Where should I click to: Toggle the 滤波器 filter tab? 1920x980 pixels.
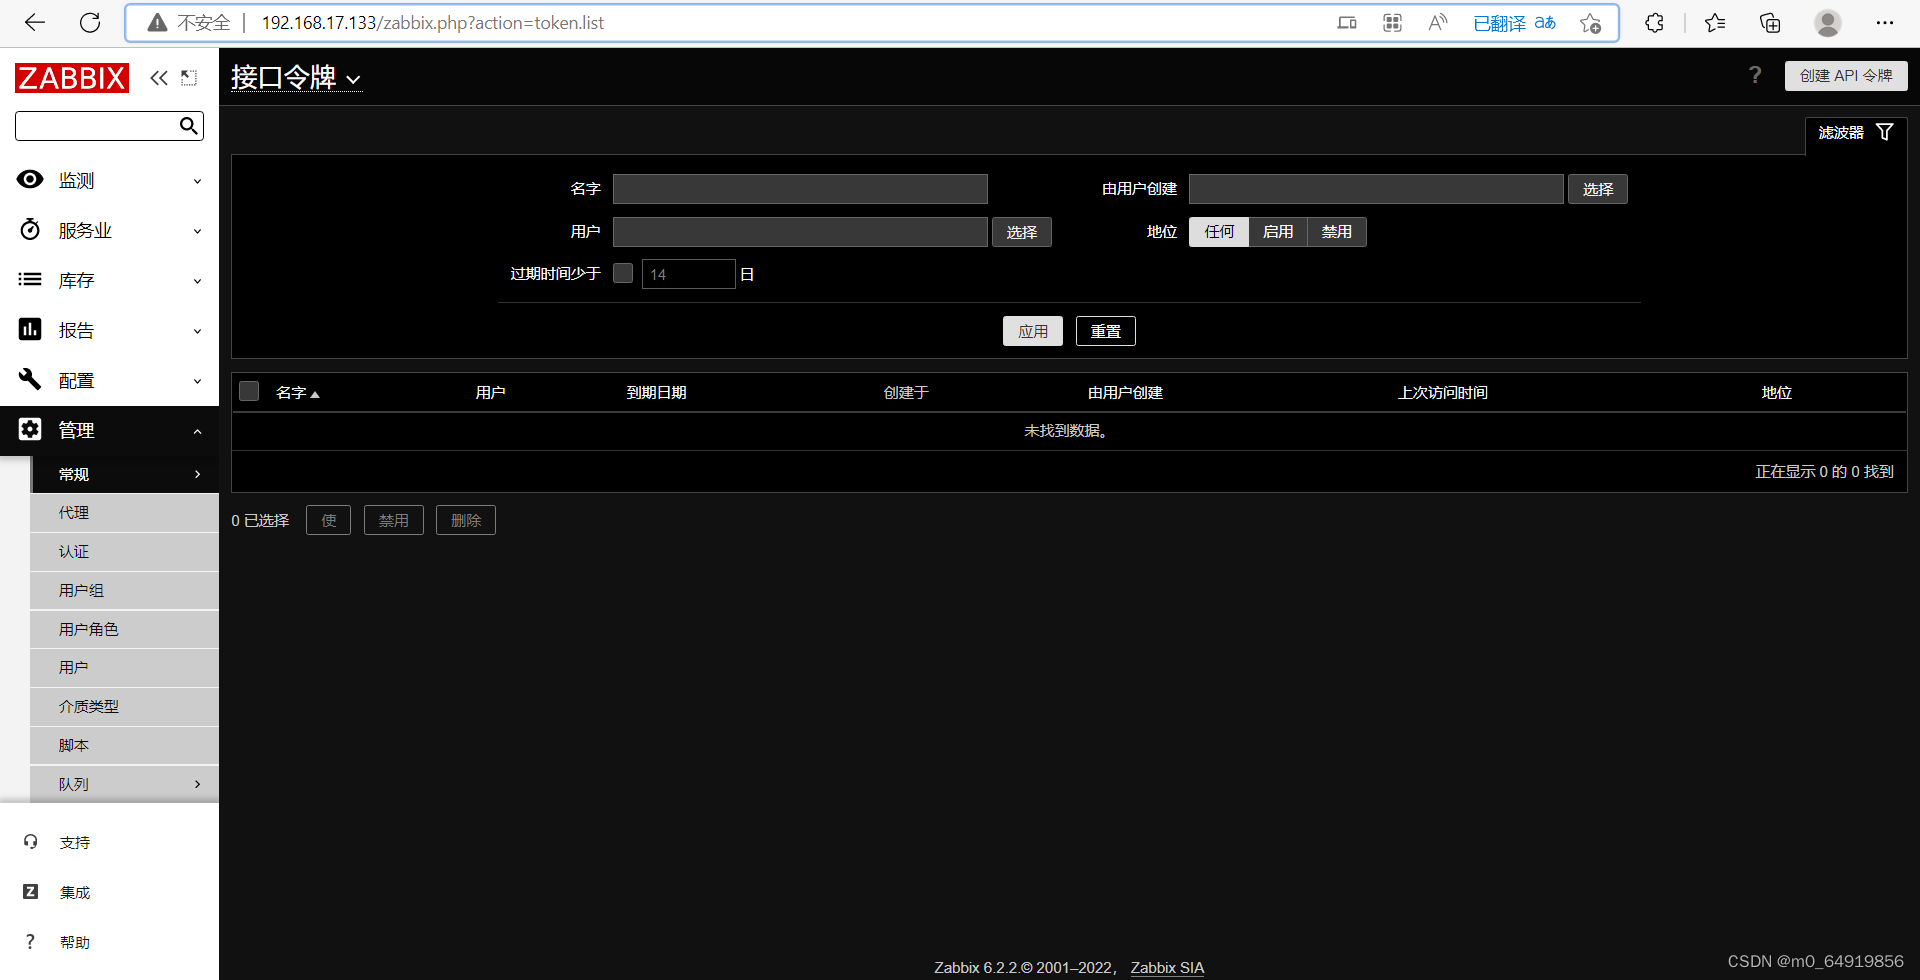tap(1856, 133)
